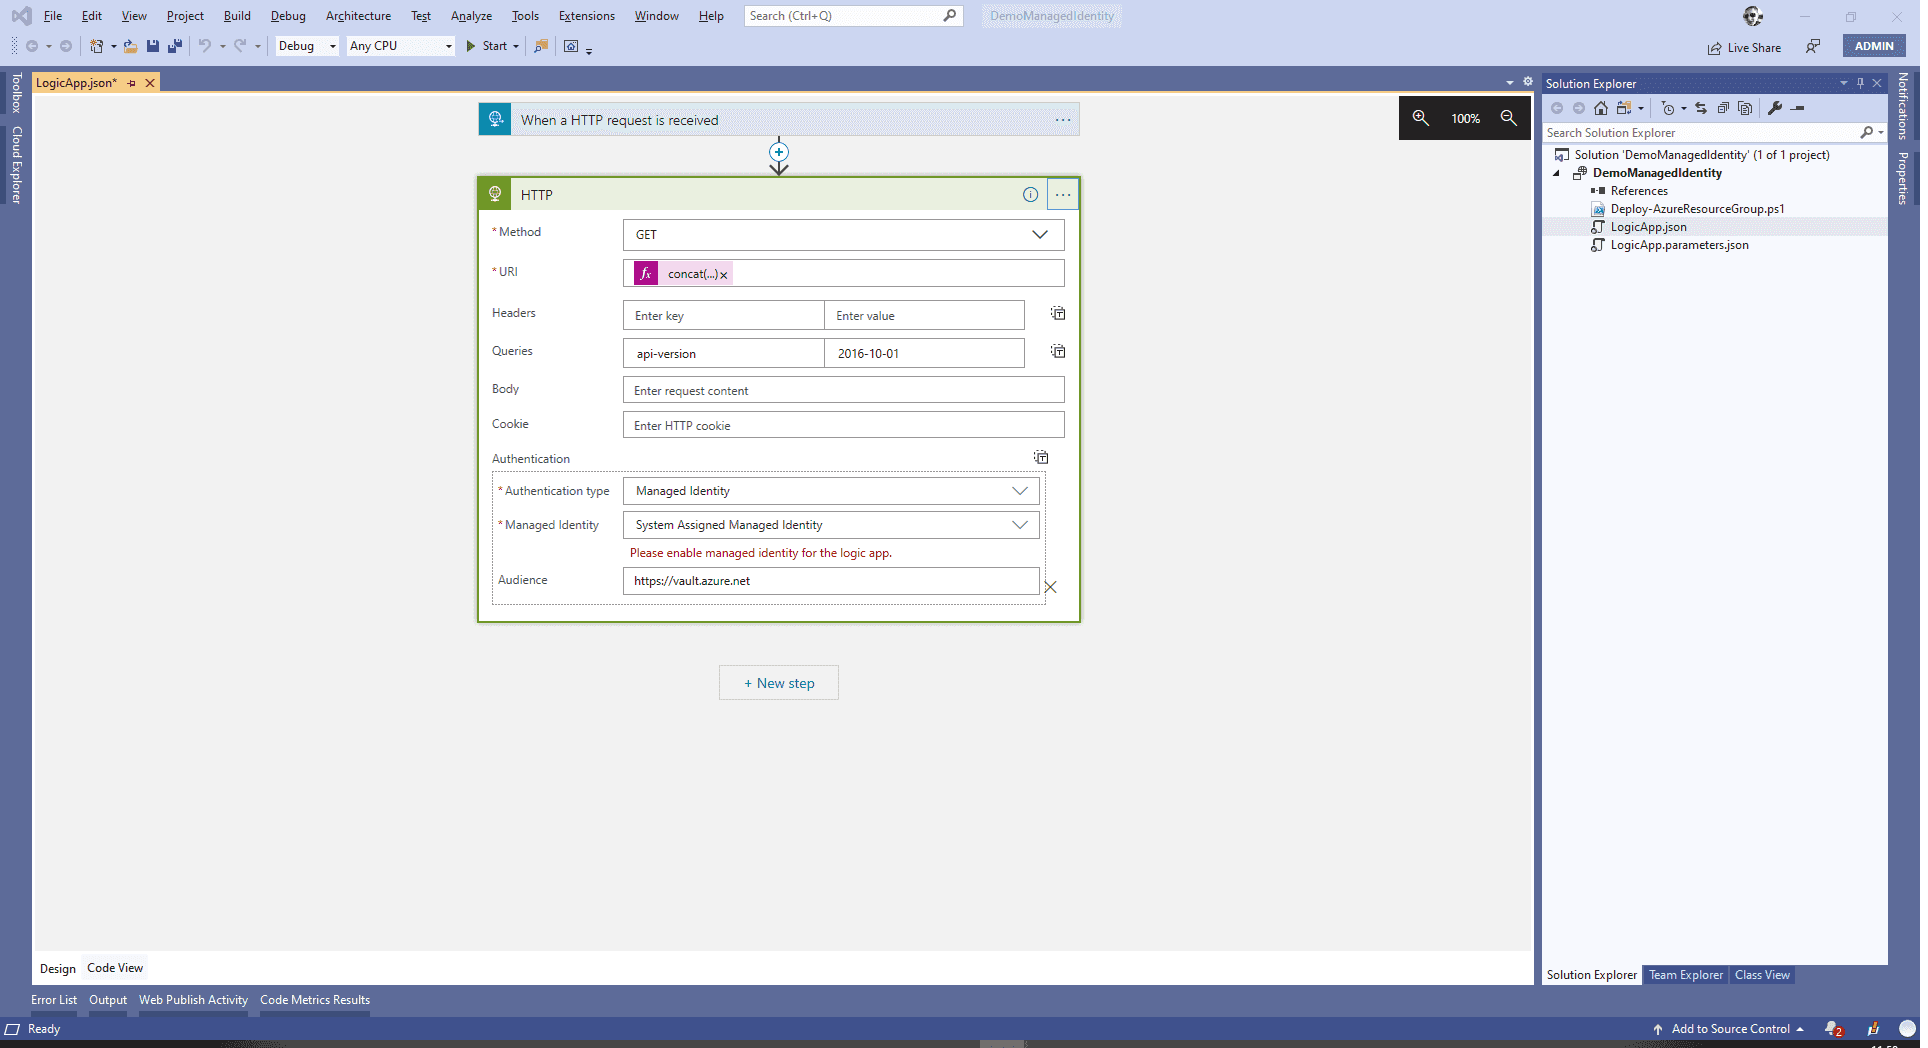Go to Home in Solution Explorer

(x=1601, y=108)
